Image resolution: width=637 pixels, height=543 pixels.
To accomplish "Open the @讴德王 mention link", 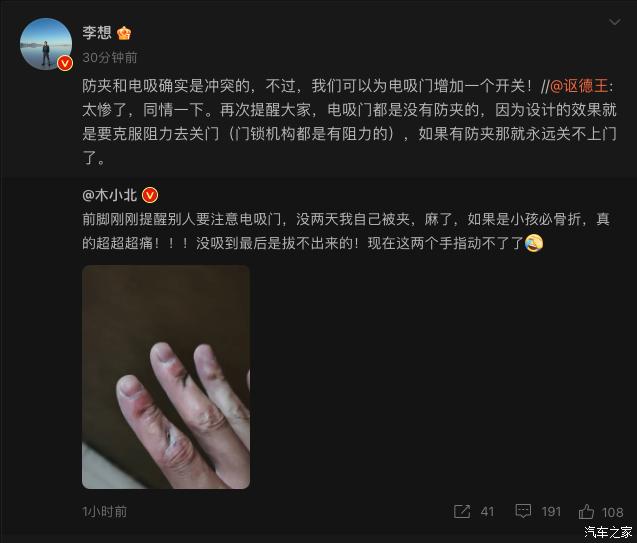I will [579, 86].
